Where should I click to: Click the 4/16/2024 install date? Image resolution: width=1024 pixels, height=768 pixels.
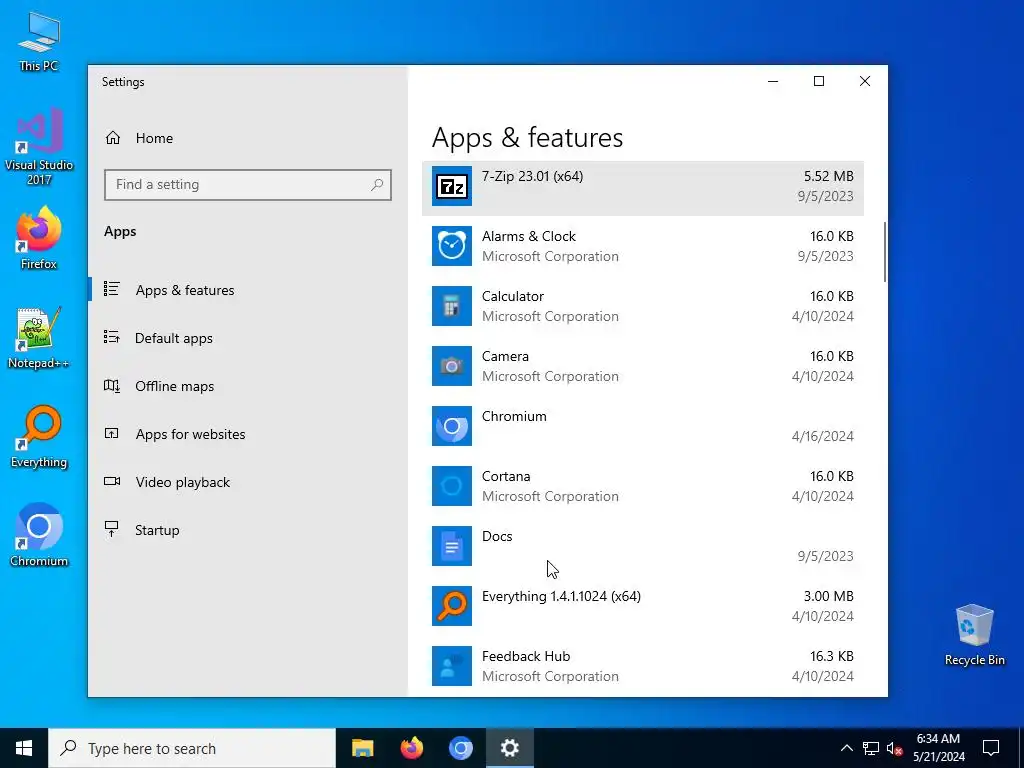click(x=822, y=436)
